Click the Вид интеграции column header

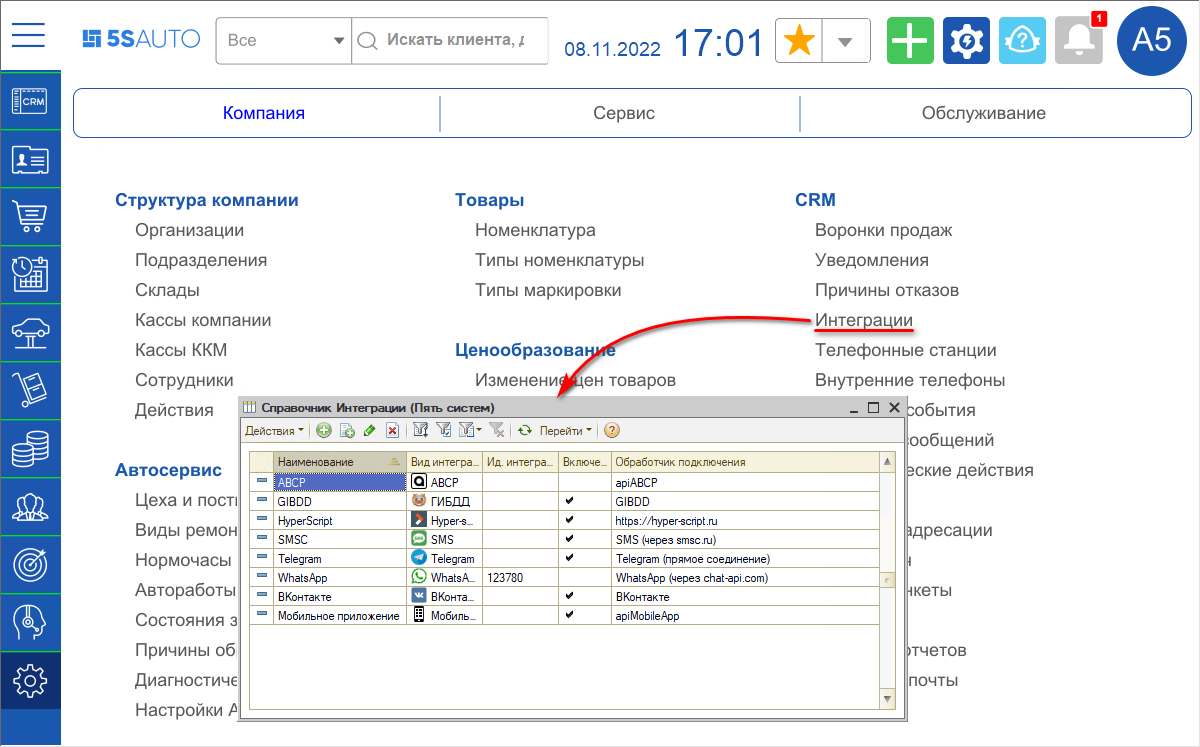coord(445,462)
